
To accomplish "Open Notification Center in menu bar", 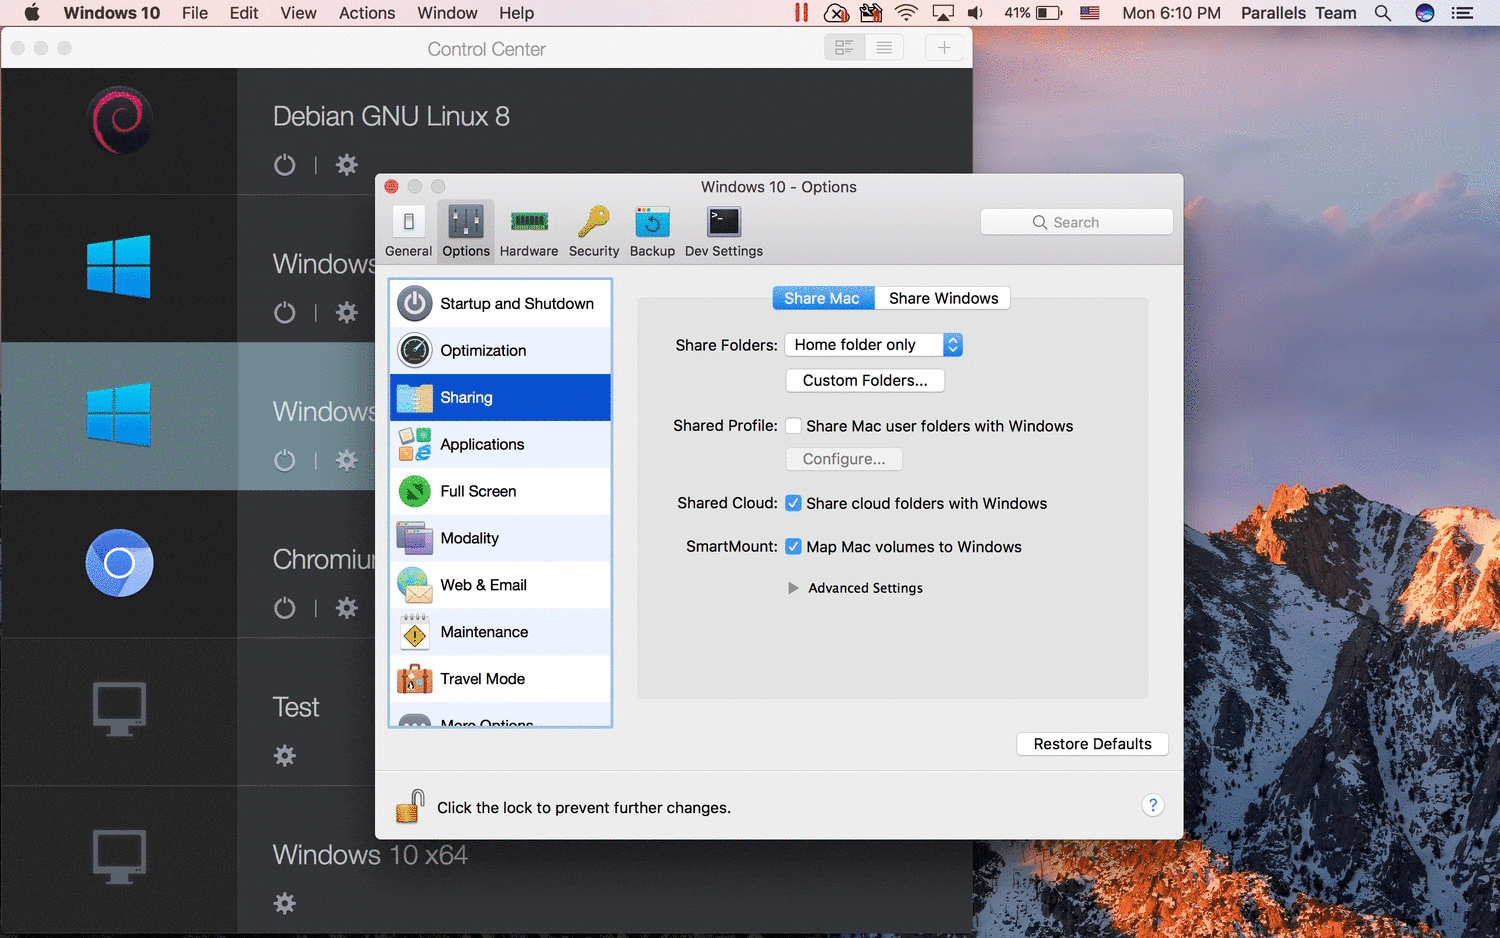I will pyautogui.click(x=1462, y=13).
